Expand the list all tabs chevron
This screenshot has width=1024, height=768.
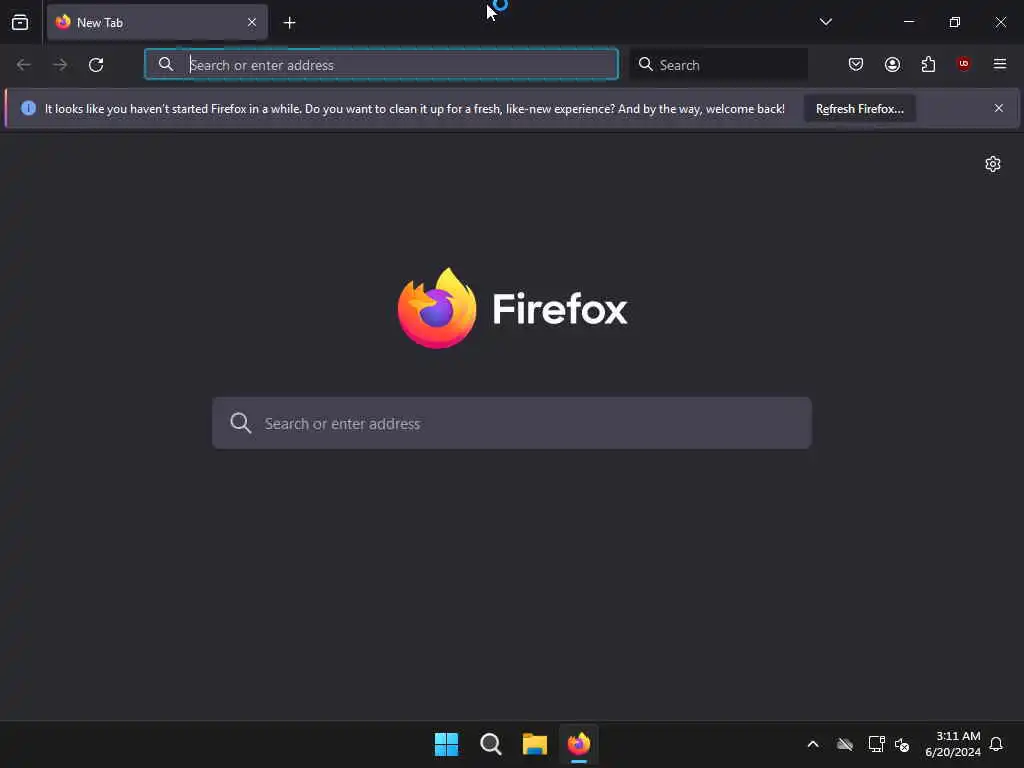coord(825,22)
